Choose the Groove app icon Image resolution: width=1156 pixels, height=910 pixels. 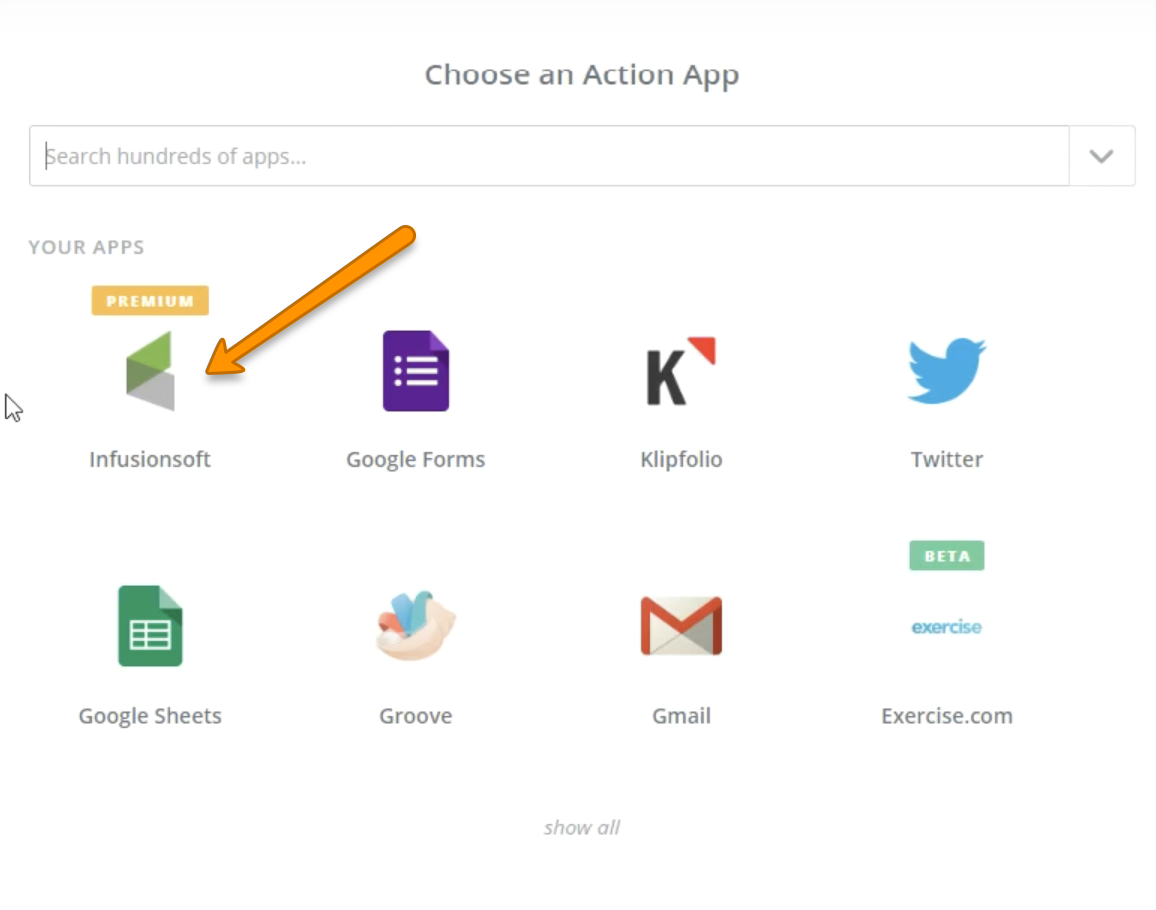tap(416, 625)
